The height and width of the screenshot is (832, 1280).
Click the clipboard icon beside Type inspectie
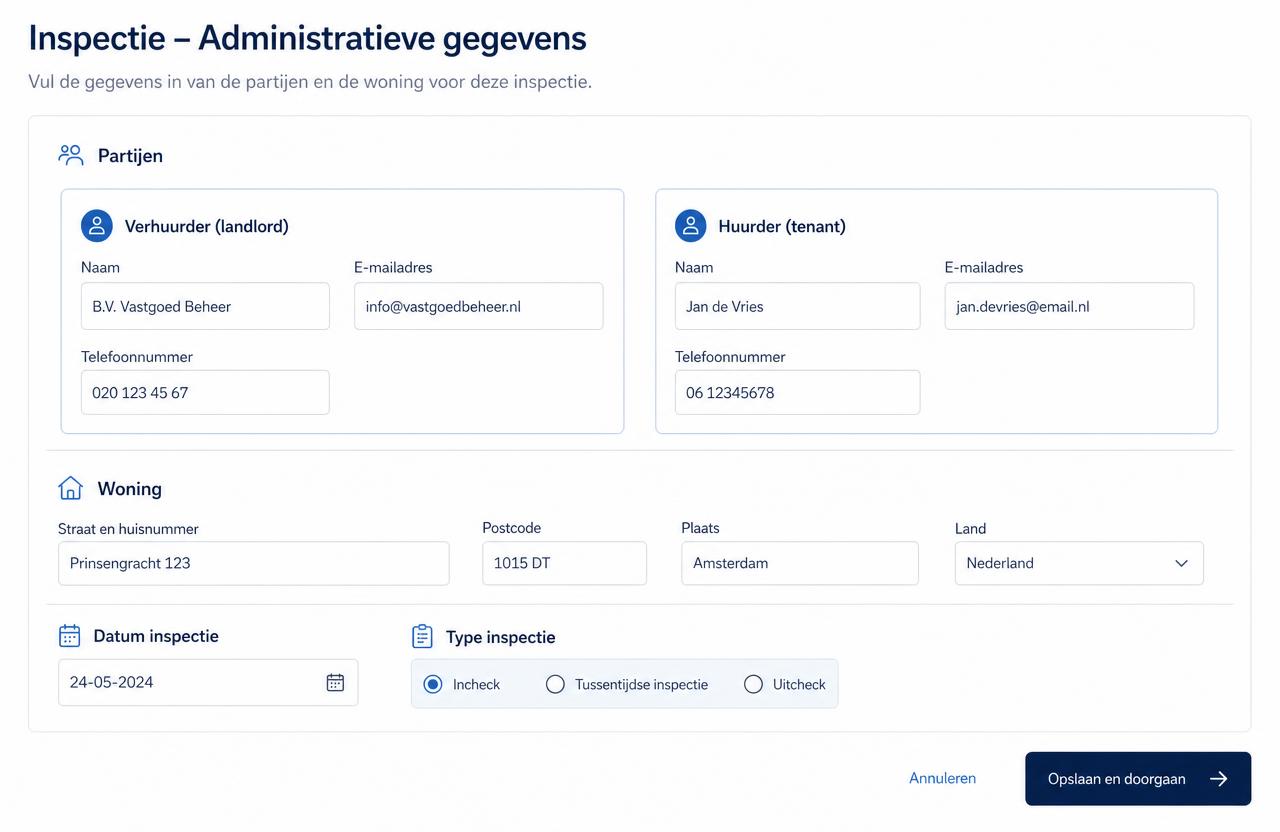point(422,637)
